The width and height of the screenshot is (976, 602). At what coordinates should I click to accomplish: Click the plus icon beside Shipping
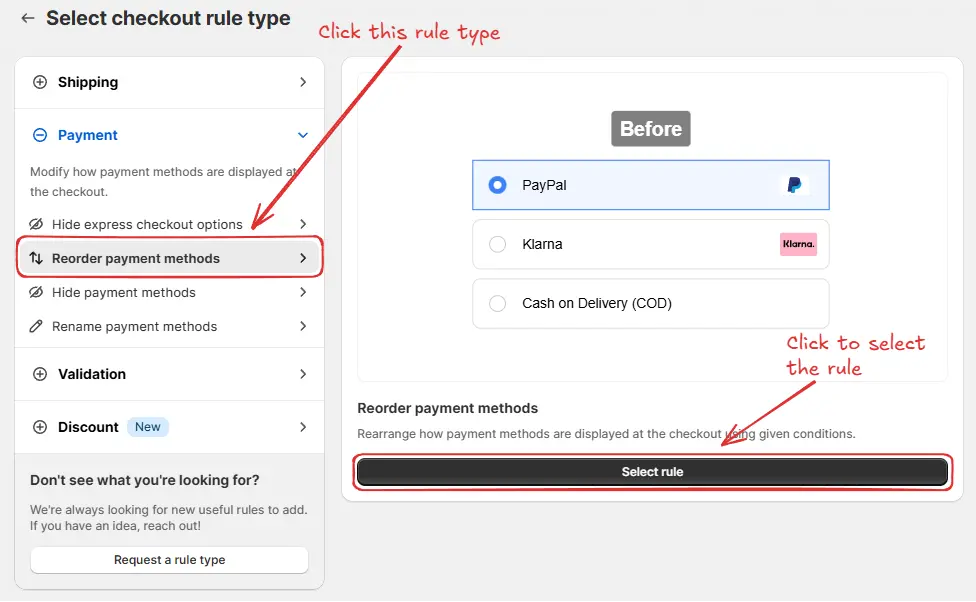point(38,81)
